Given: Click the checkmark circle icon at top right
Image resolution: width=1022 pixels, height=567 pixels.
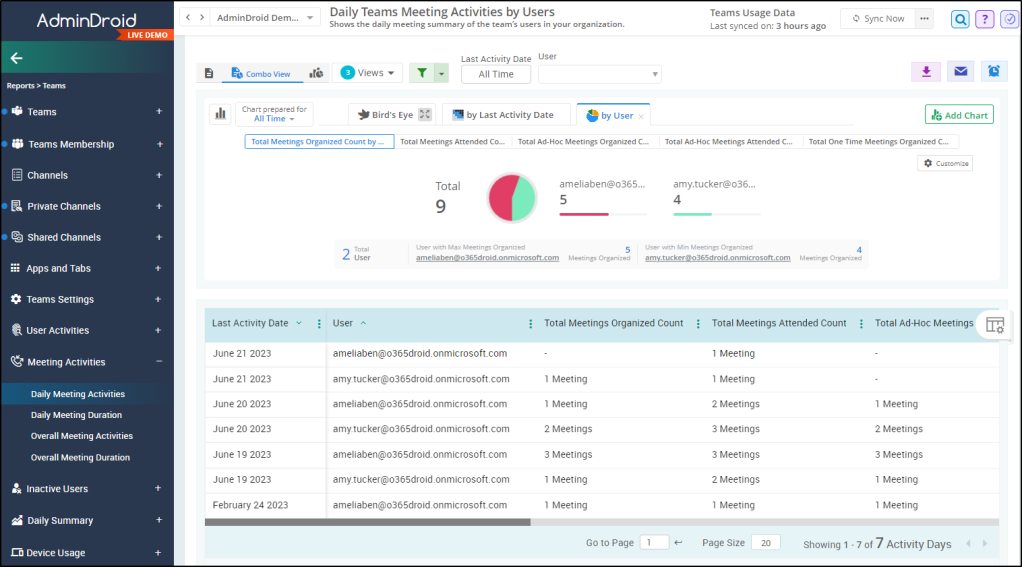Looking at the screenshot, I should (1009, 20).
